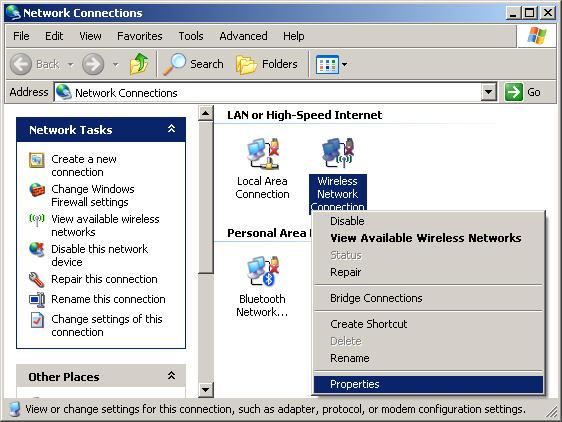This screenshot has width=562, height=422.
Task: Click the Network Connections icon in the address bar
Action: coord(63,92)
